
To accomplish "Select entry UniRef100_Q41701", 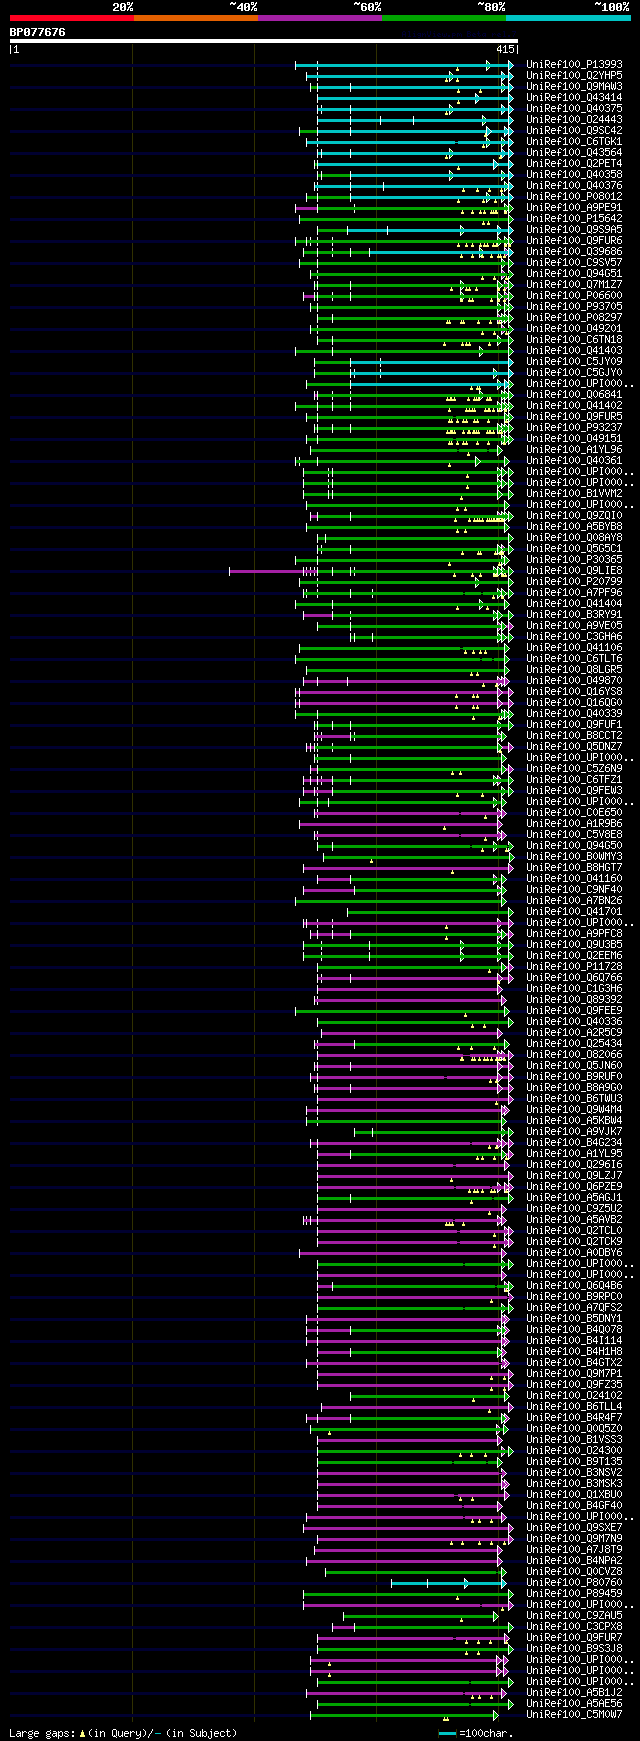I will click(x=574, y=912).
